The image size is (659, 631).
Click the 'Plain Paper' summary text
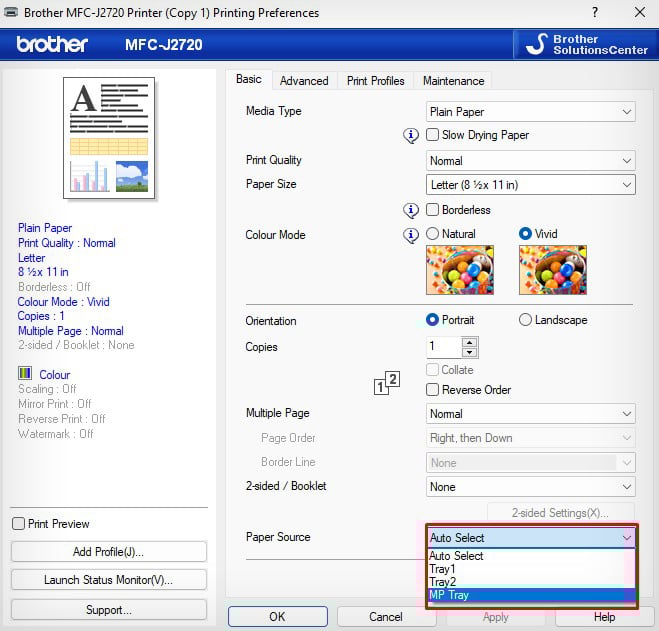coord(45,228)
